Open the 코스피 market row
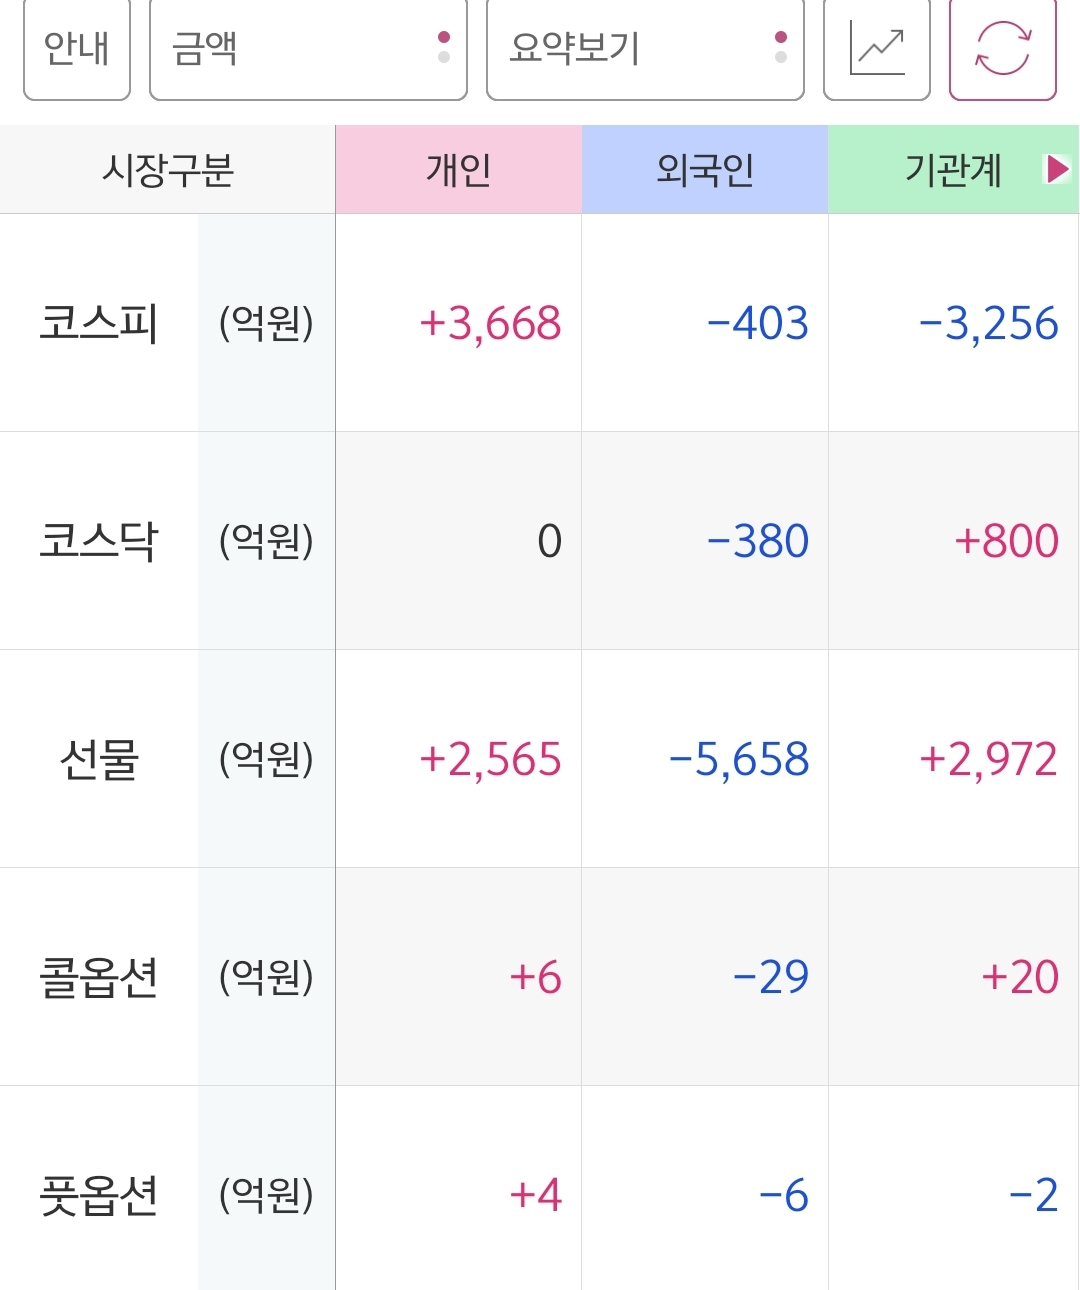This screenshot has width=1080, height=1290. tap(540, 323)
